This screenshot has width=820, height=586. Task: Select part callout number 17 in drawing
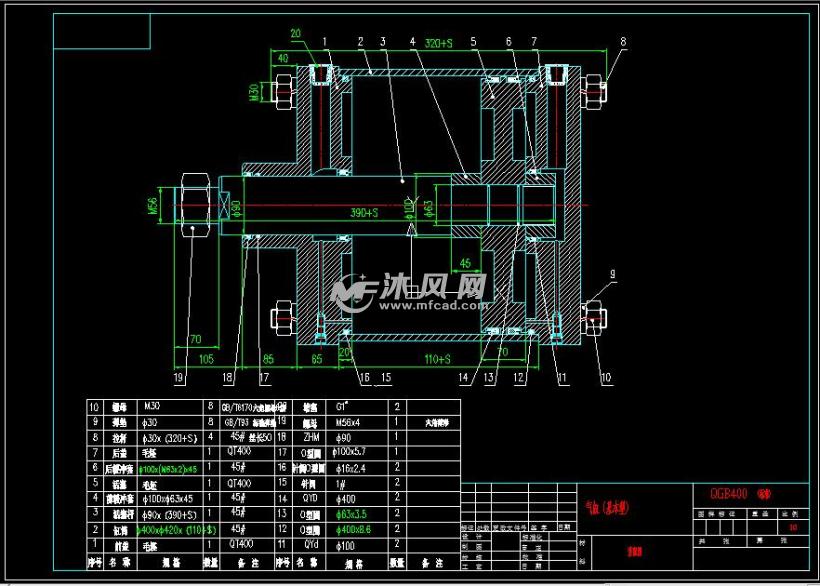pos(264,377)
